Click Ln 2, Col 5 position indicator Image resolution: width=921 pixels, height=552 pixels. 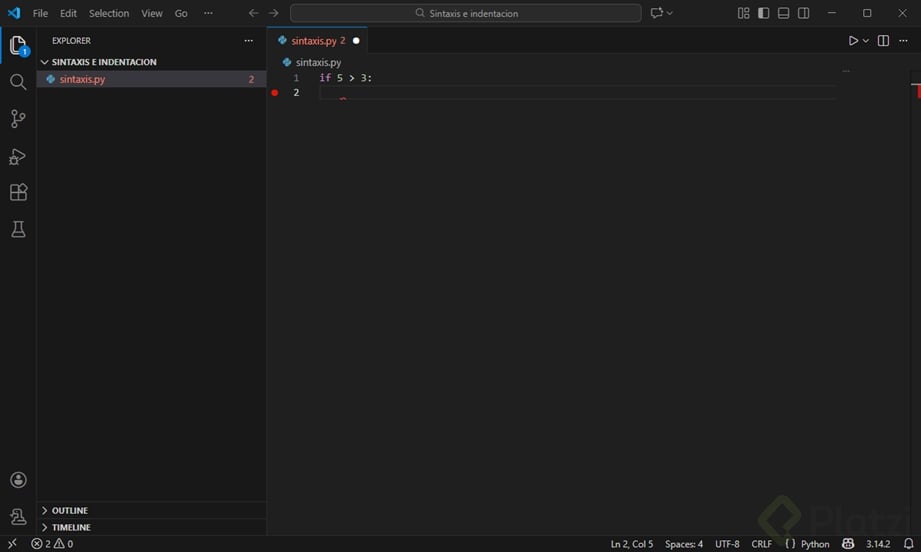click(x=631, y=544)
